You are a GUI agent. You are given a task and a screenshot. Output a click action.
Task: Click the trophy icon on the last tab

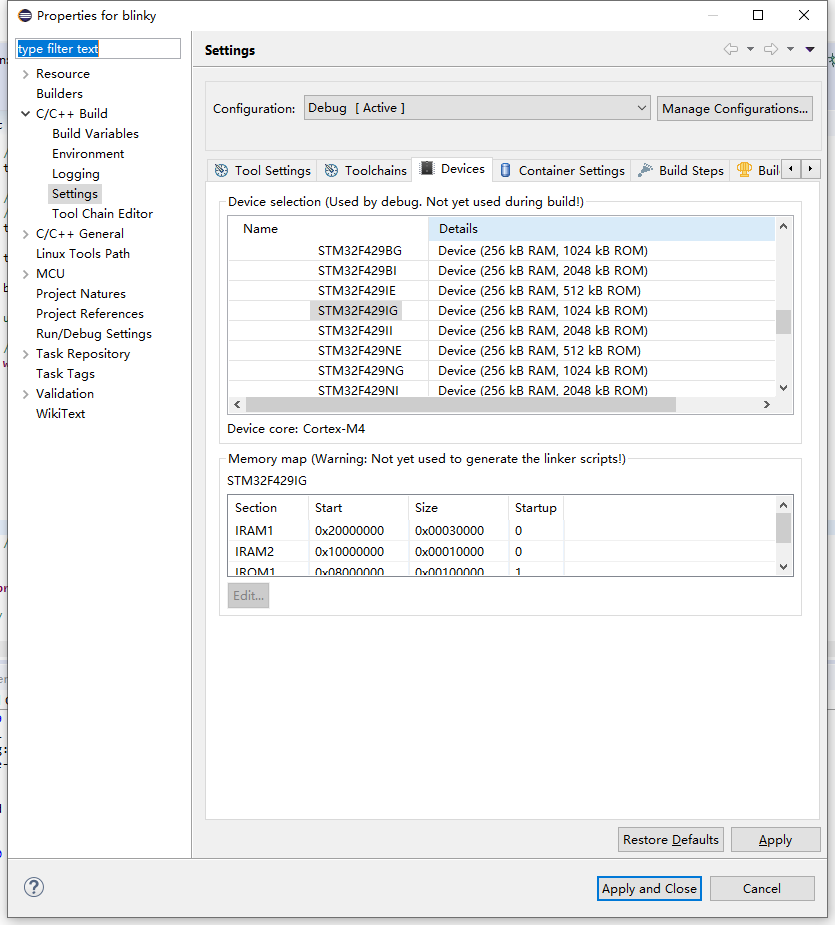click(x=744, y=170)
